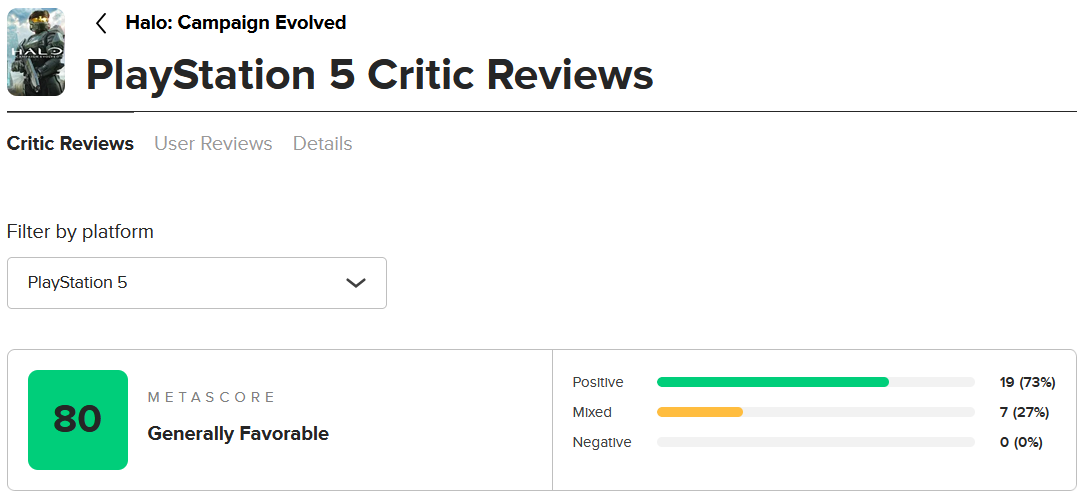Image resolution: width=1085 pixels, height=494 pixels.
Task: Click the empty Negative reviews bar
Action: [x=816, y=442]
